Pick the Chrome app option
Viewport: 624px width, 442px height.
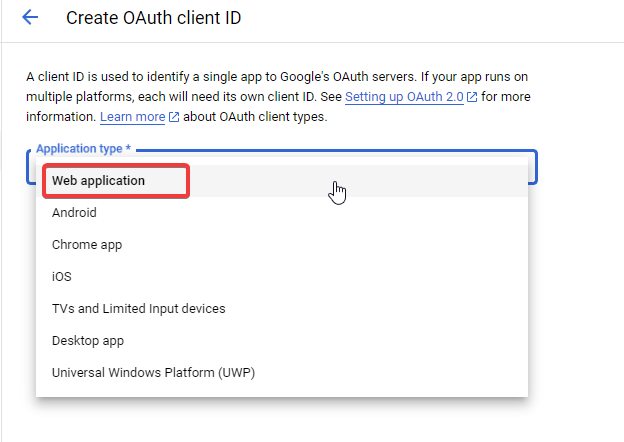(87, 245)
